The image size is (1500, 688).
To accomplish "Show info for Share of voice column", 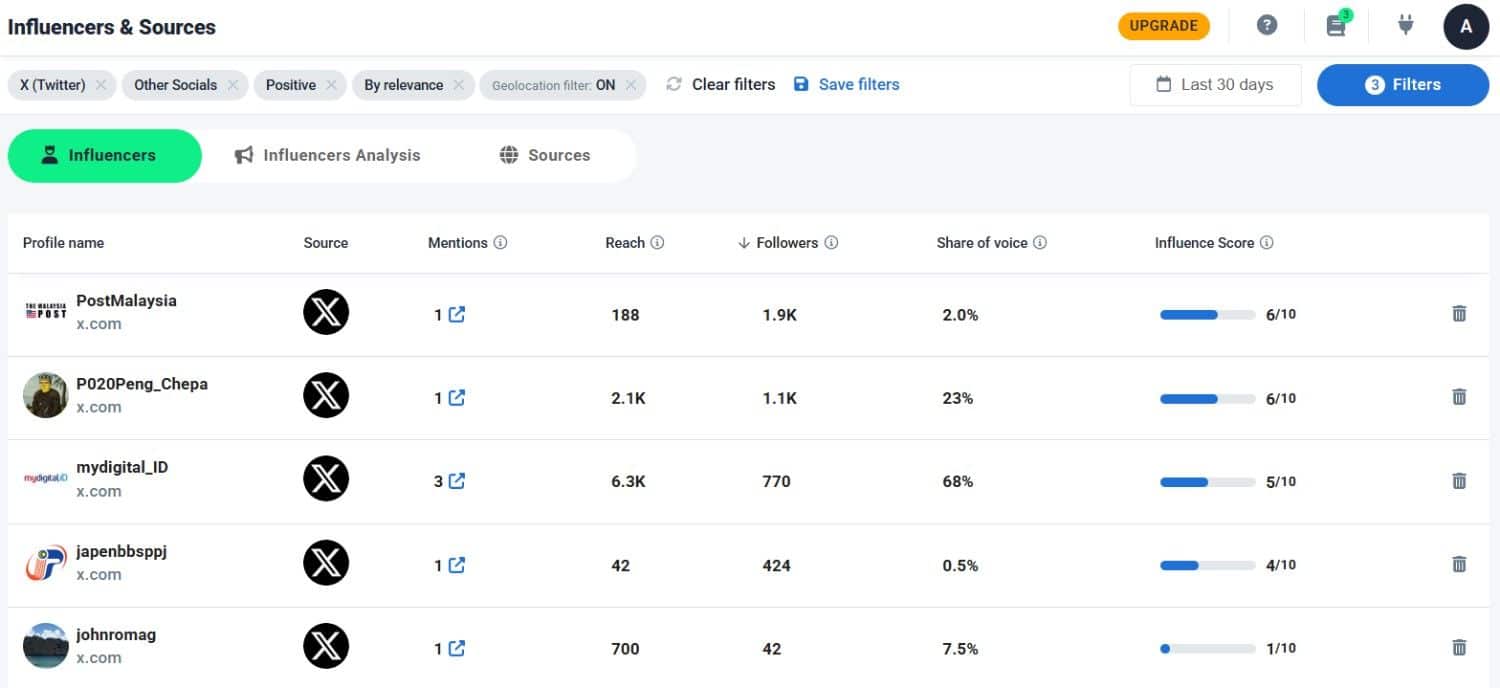I will click(x=1040, y=243).
